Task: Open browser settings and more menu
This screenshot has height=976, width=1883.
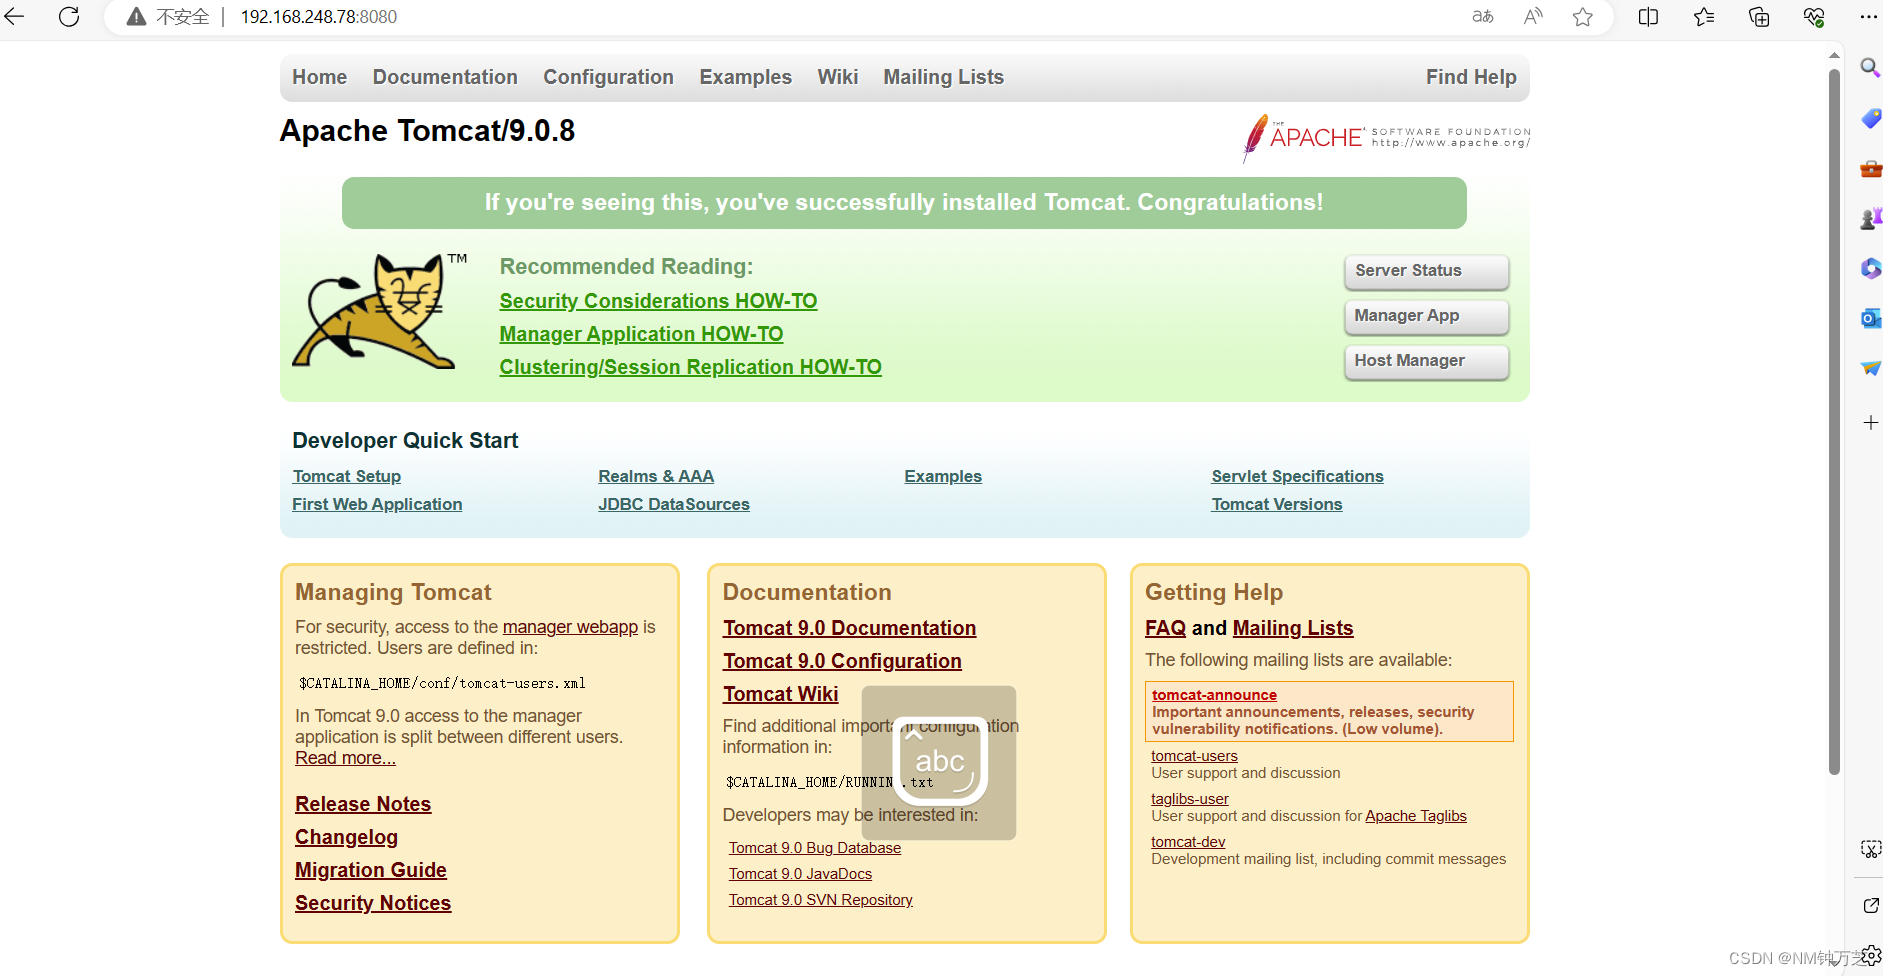Action: tap(1868, 17)
